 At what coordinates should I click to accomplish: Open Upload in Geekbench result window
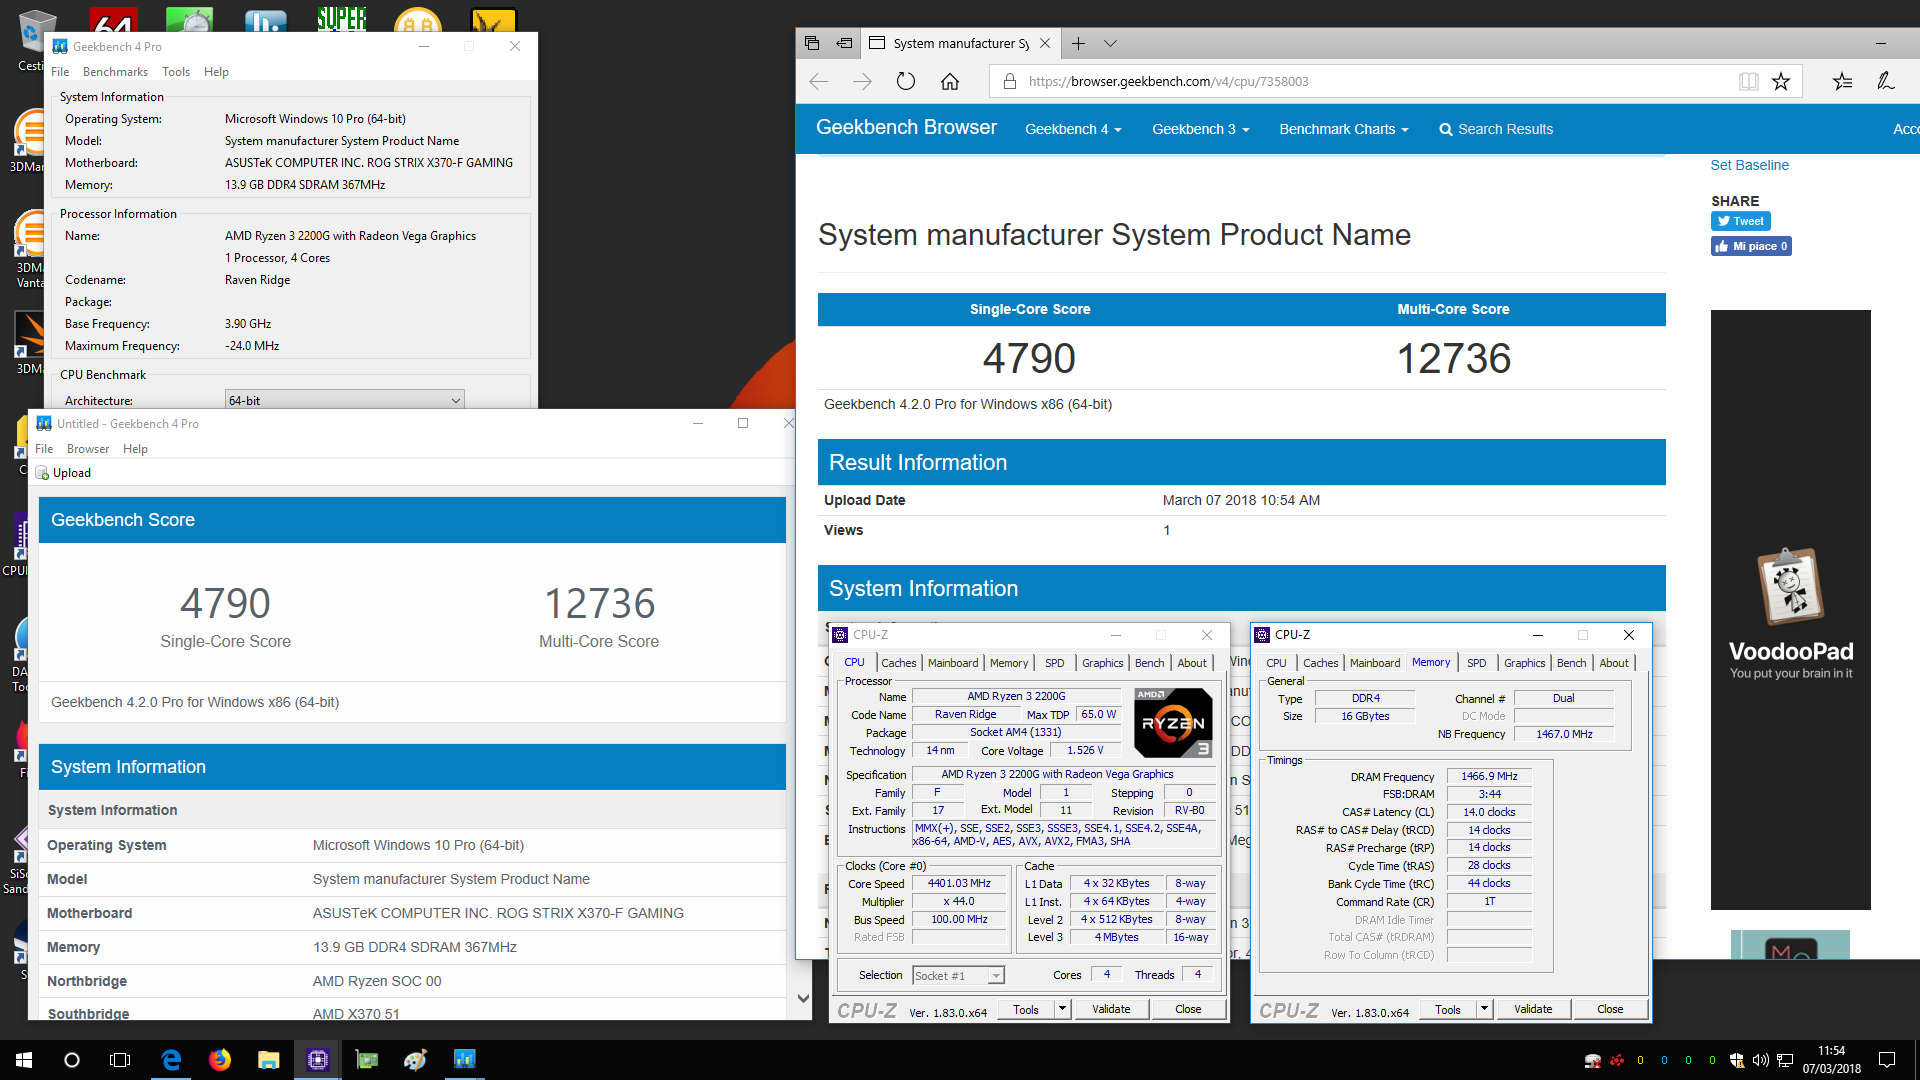pyautogui.click(x=63, y=473)
